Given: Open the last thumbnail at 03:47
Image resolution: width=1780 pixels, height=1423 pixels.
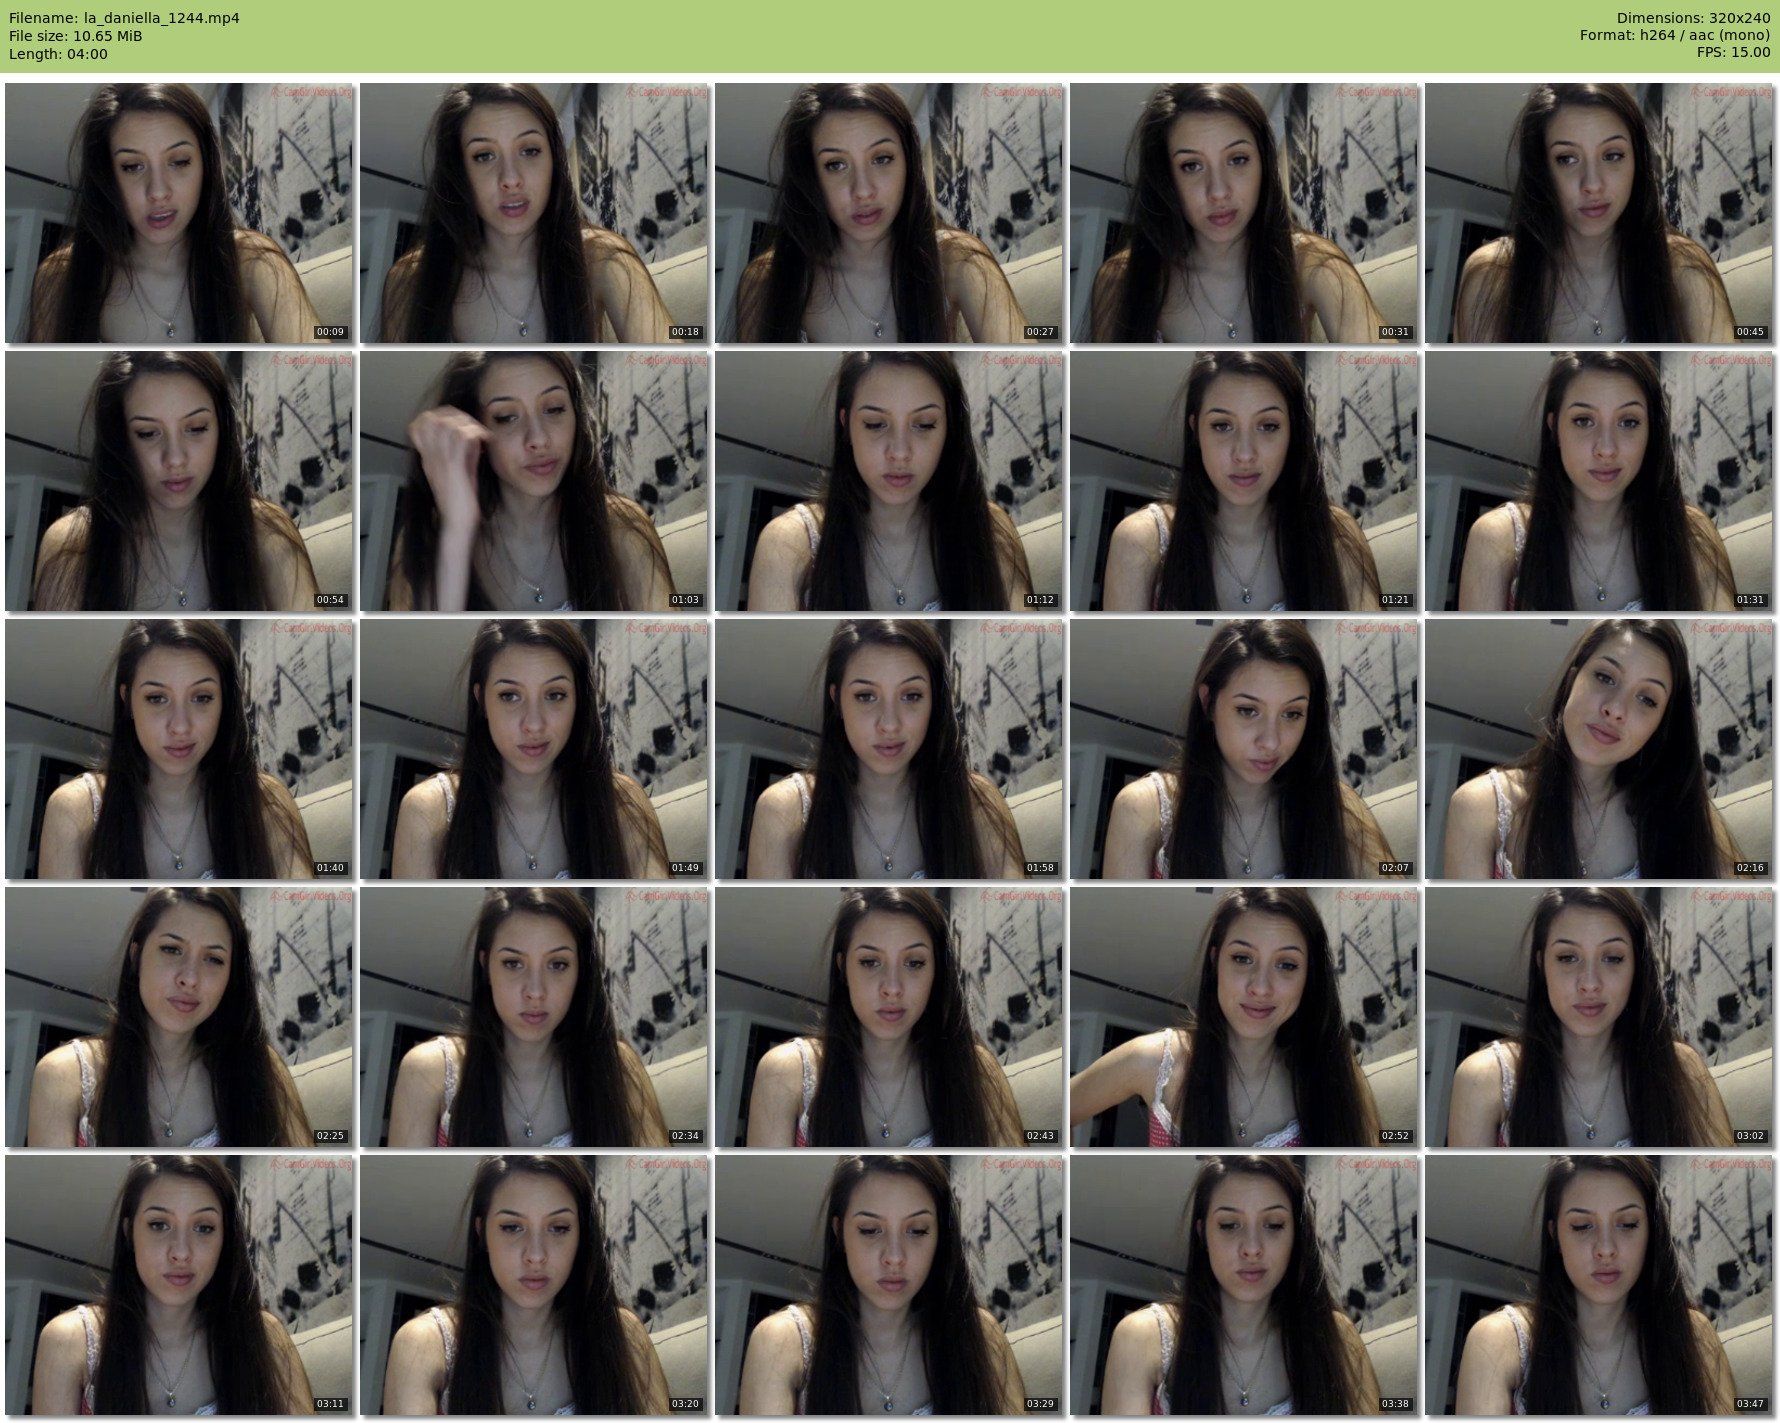Looking at the screenshot, I should (1599, 1285).
